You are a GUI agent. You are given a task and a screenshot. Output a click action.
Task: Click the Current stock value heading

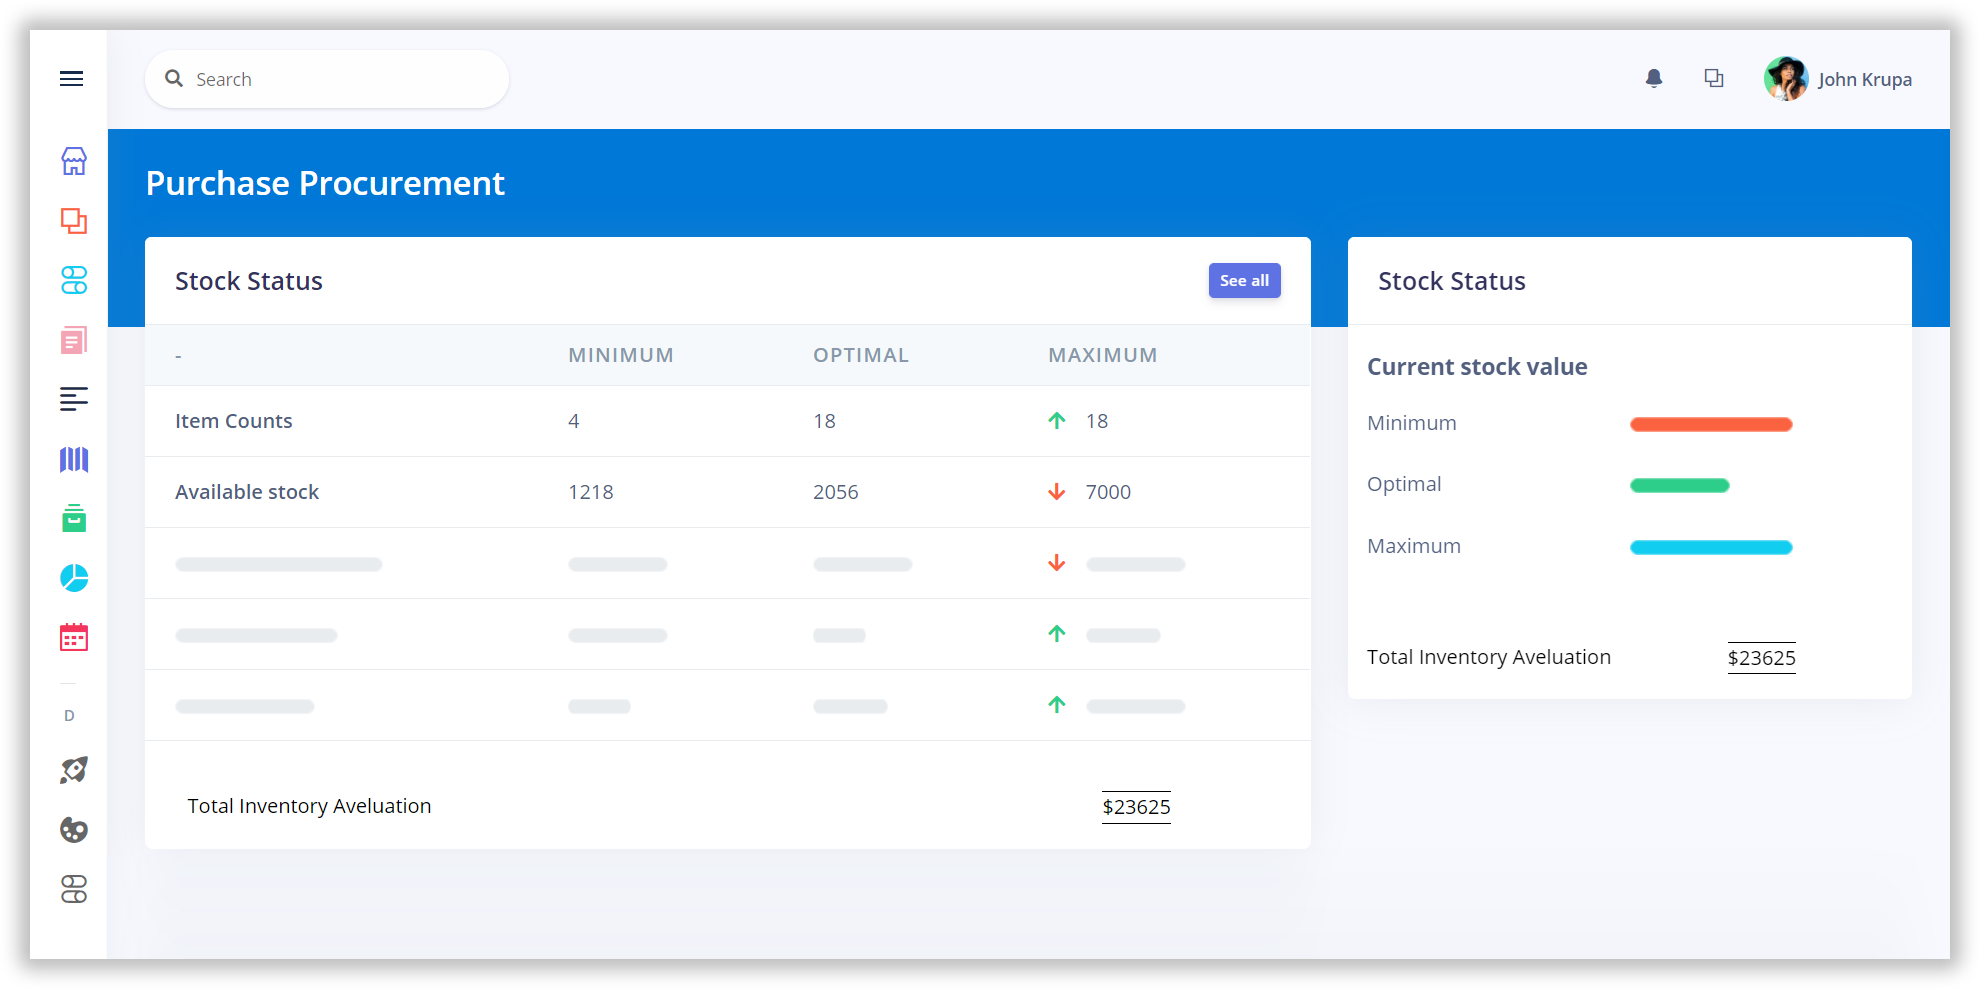tap(1477, 367)
